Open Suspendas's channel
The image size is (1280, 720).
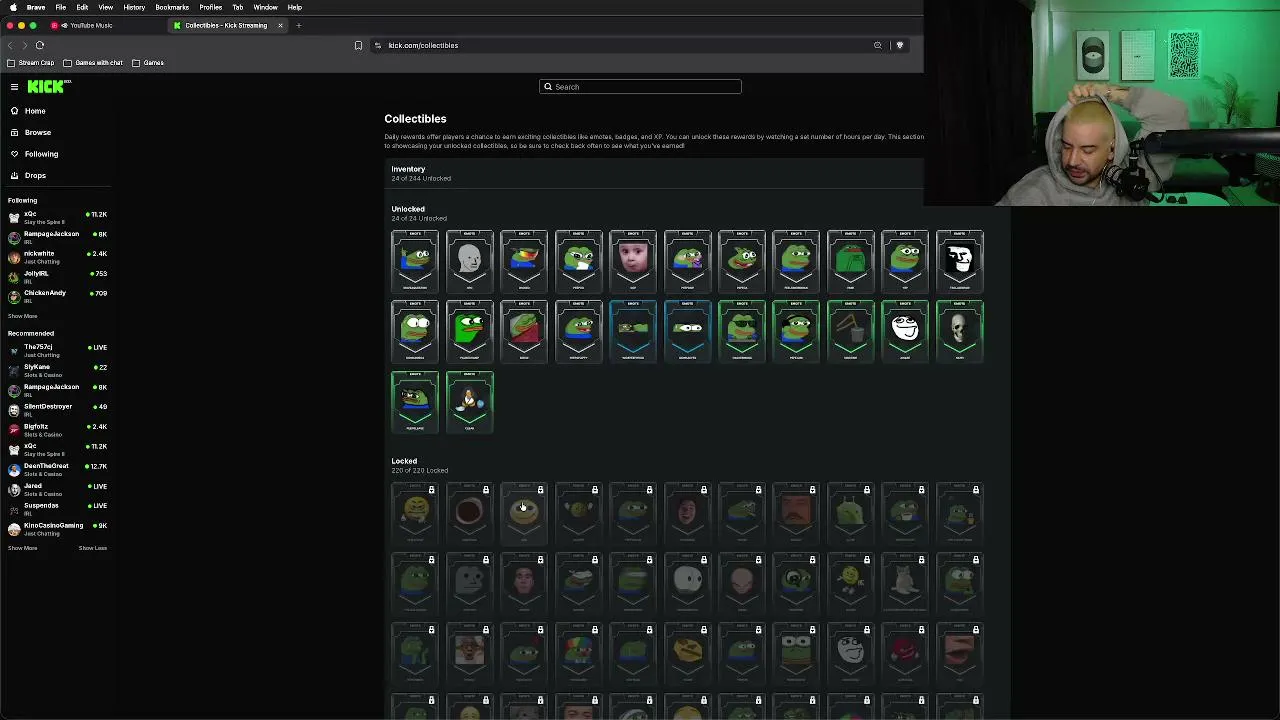(57, 508)
